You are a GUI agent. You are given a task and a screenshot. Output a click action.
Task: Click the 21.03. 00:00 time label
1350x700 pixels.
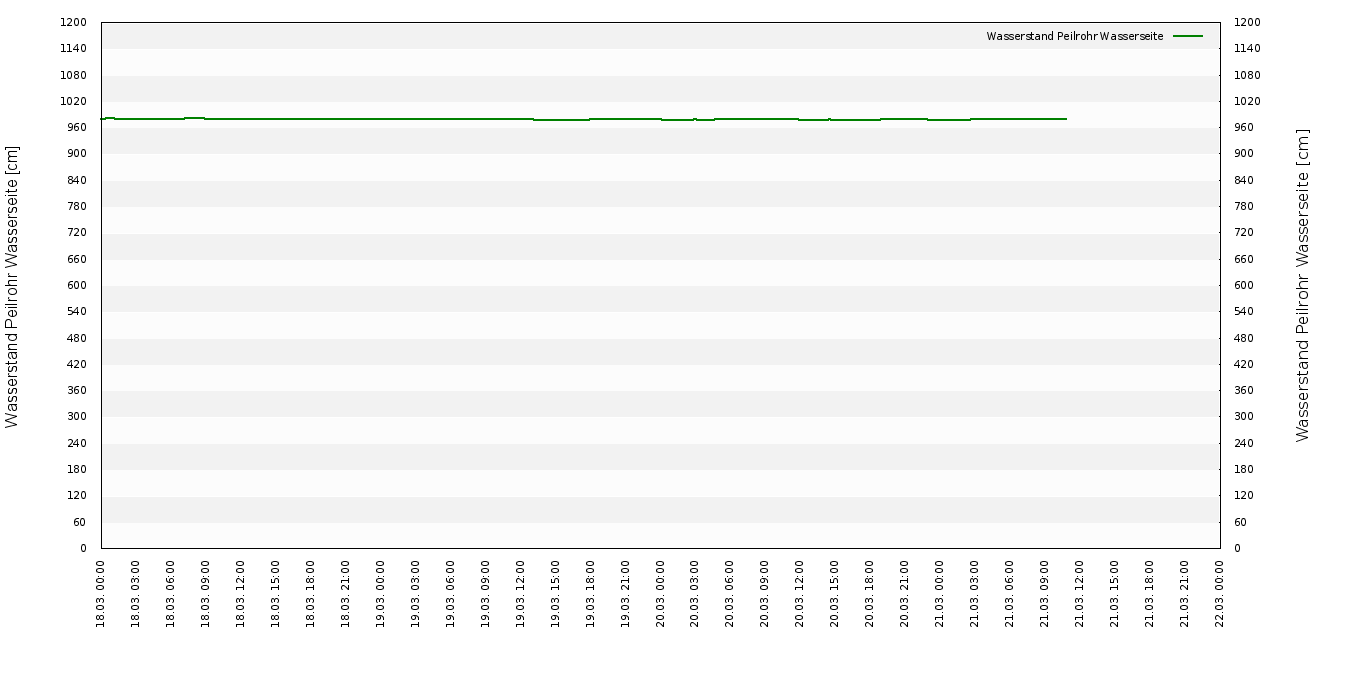tap(940, 594)
